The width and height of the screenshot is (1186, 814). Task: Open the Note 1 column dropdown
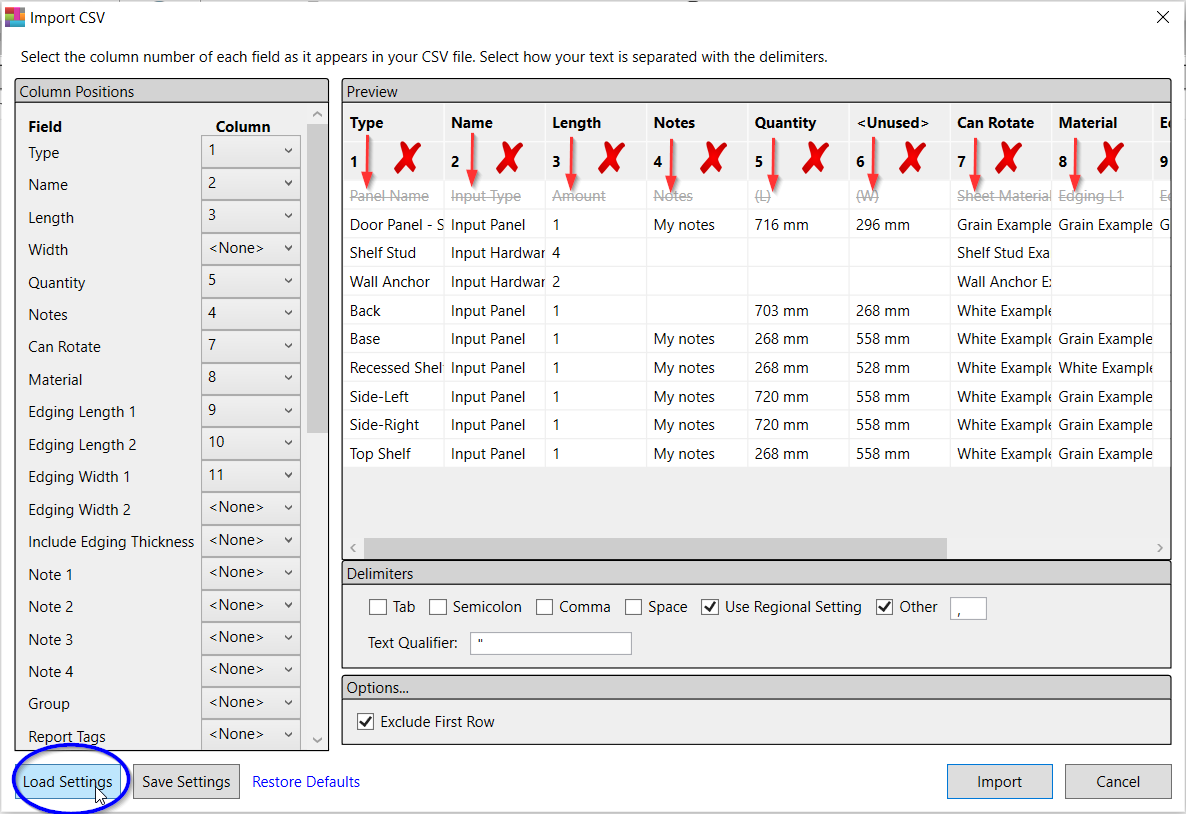coord(250,573)
